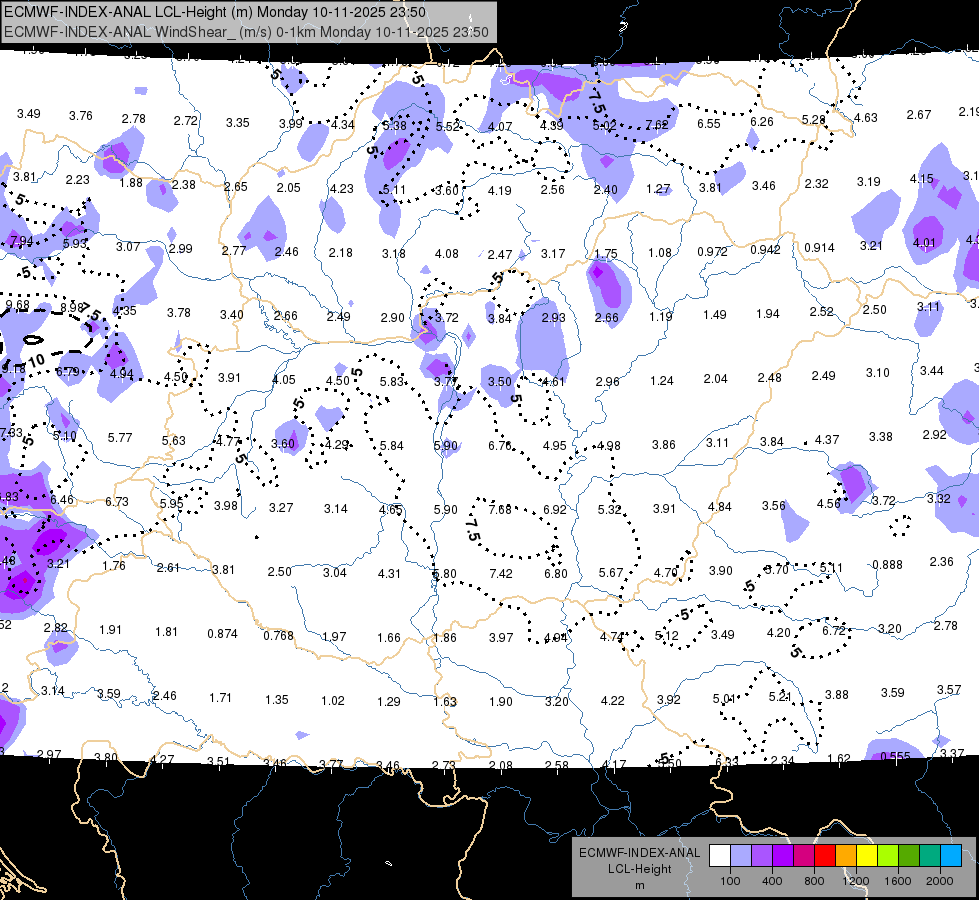Click the wind shear value 5.32
The width and height of the screenshot is (979, 900).
(609, 509)
